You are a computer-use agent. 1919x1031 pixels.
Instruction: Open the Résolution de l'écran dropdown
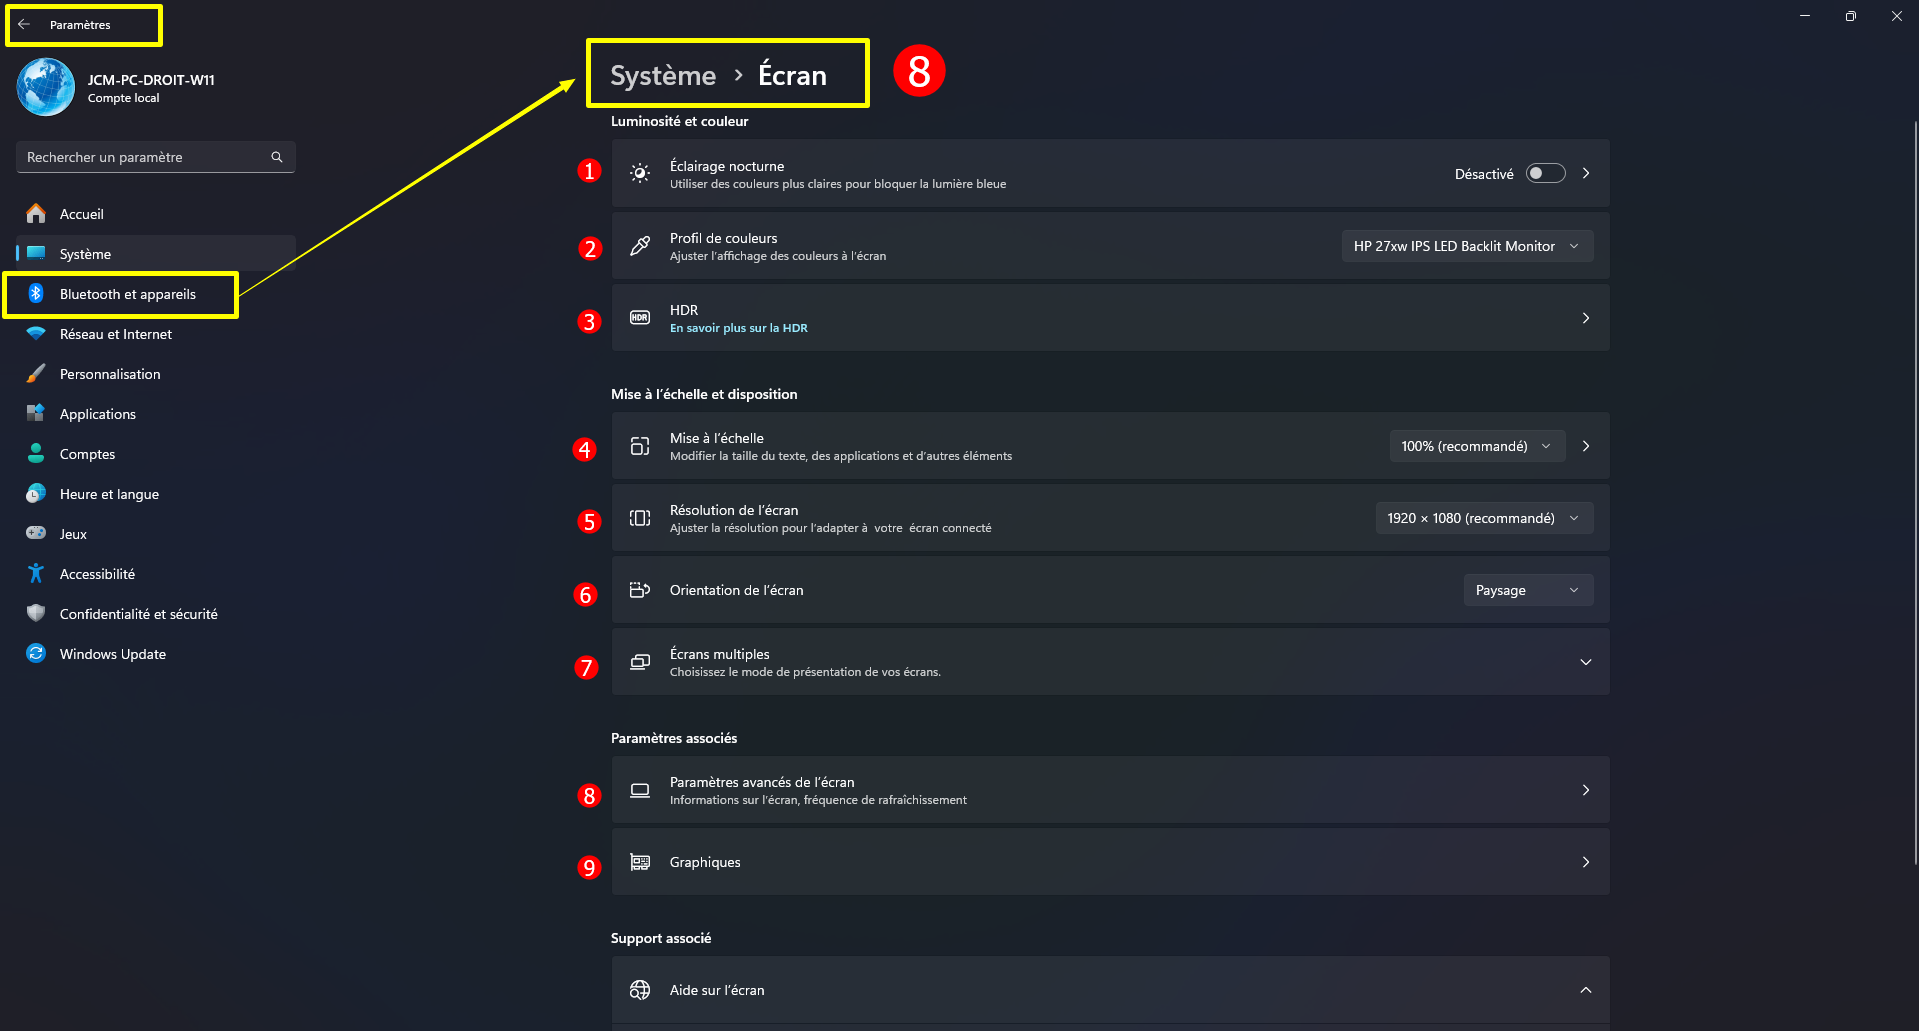pos(1483,518)
